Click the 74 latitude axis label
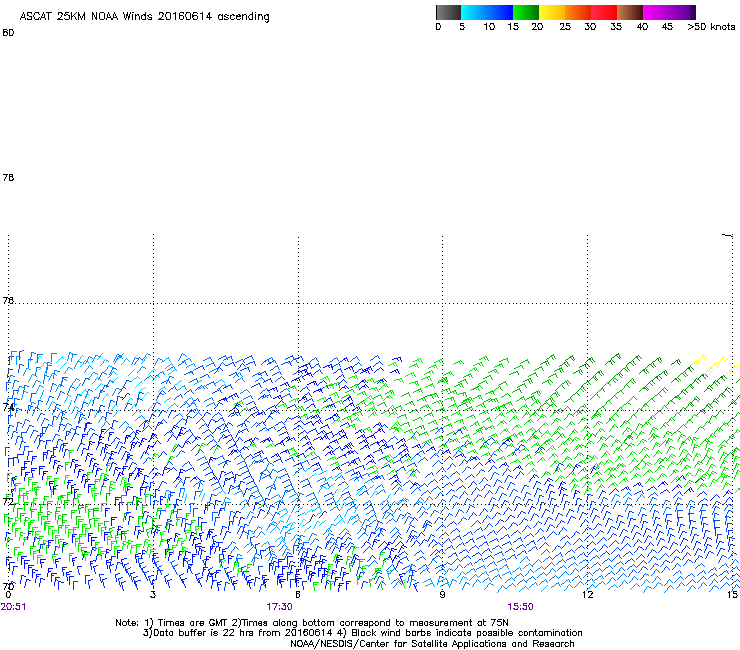740x650 pixels. 8,406
